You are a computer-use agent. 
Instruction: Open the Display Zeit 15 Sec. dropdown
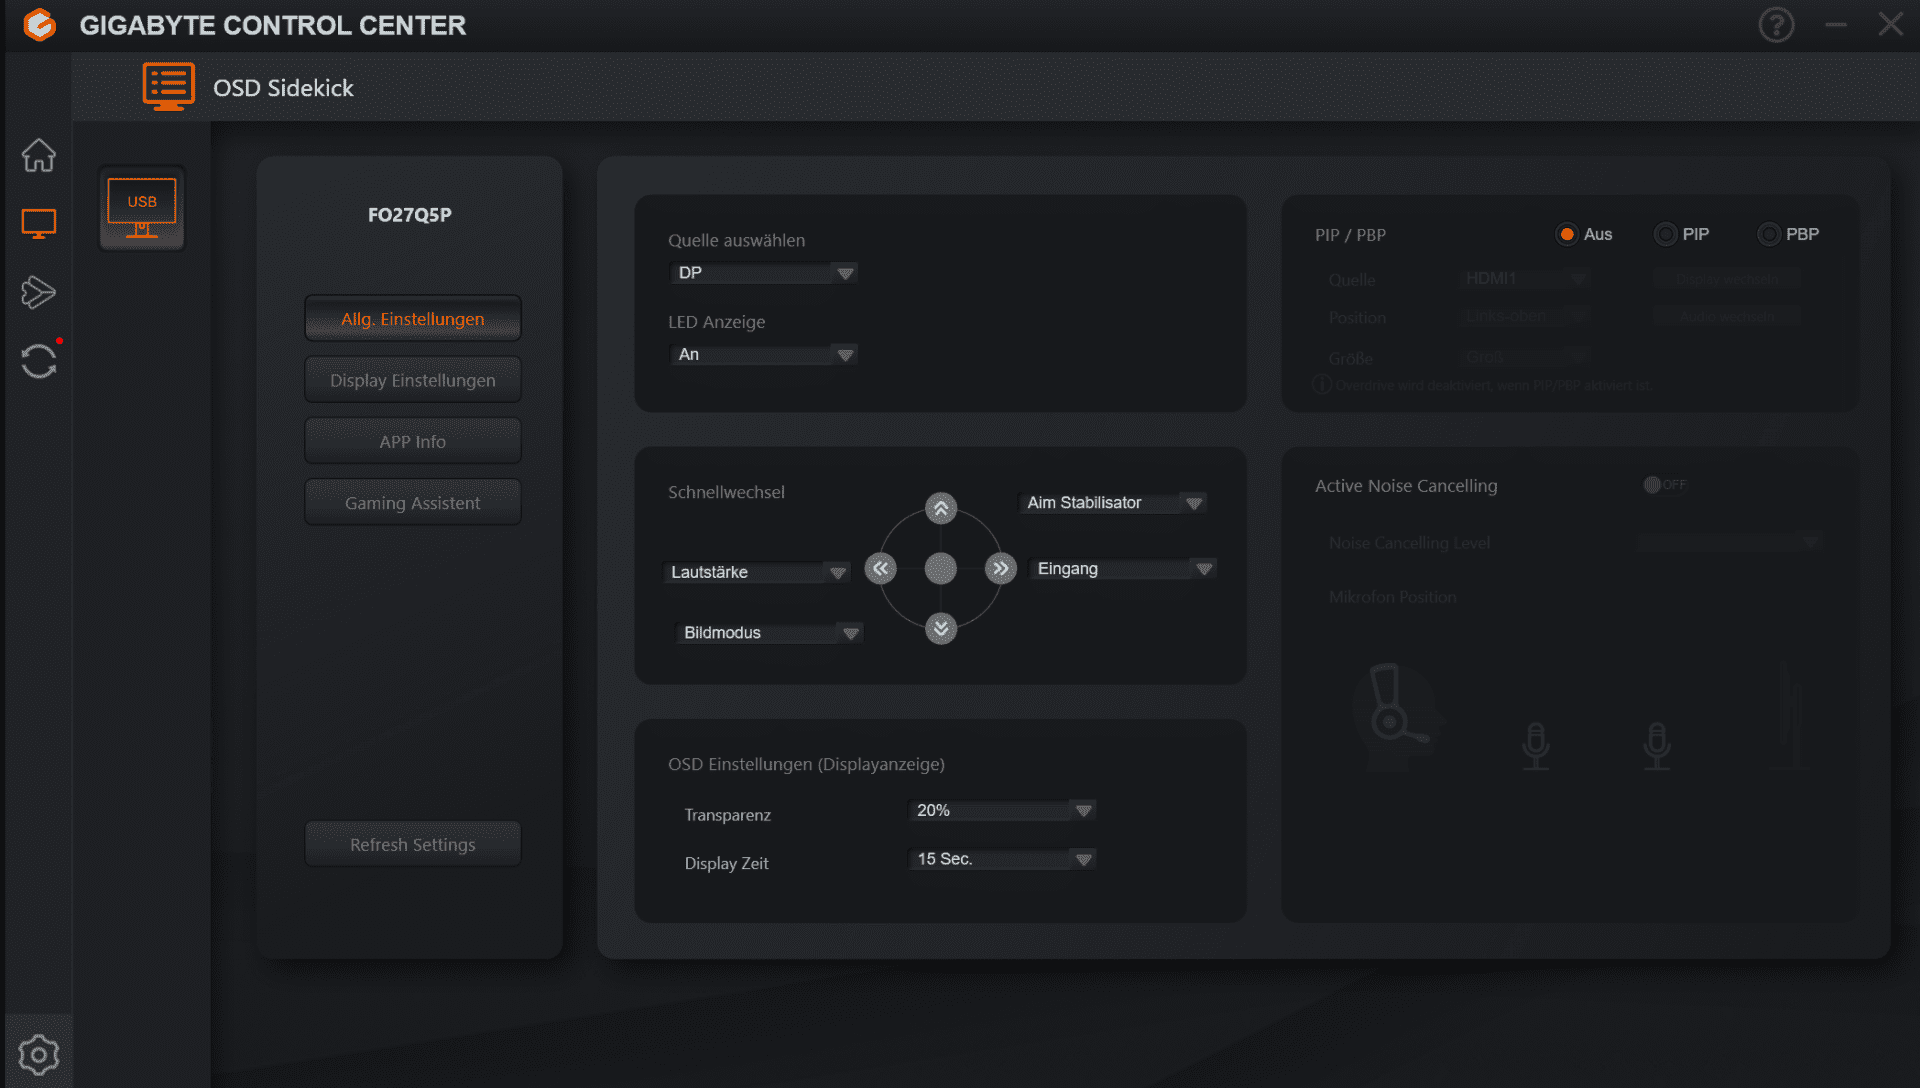click(1001, 859)
